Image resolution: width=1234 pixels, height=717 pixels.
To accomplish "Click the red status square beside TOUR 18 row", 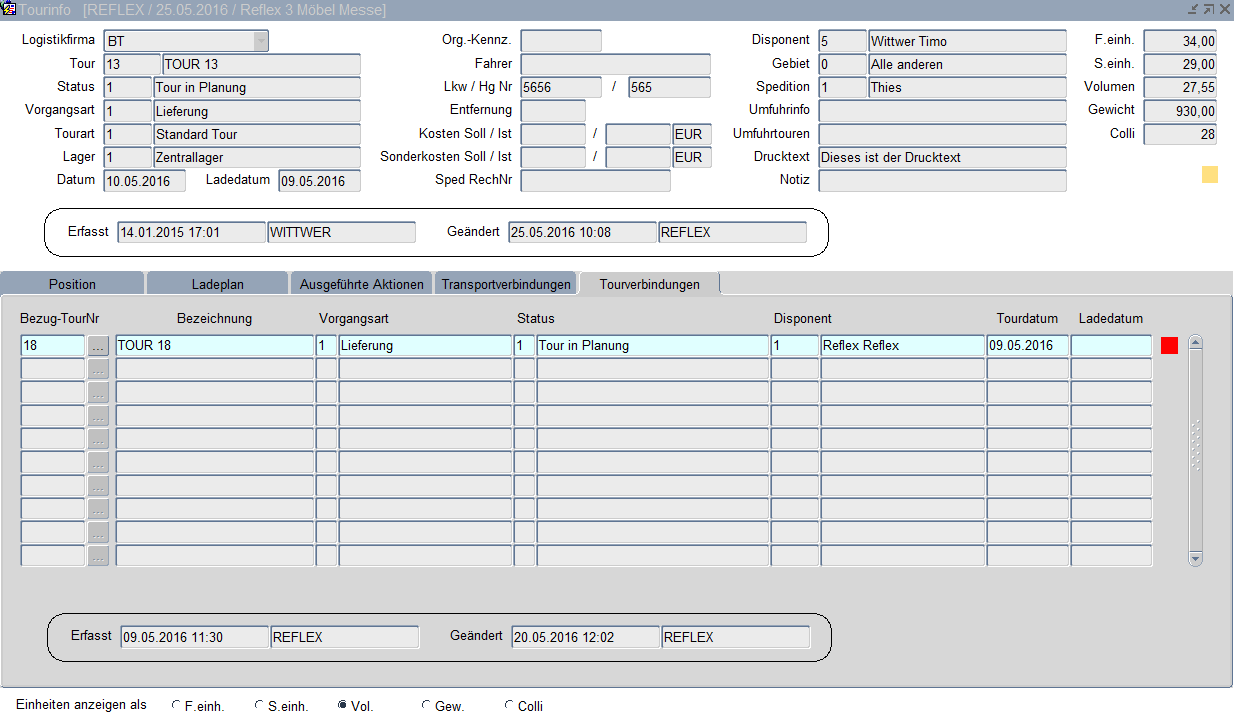I will (1169, 346).
